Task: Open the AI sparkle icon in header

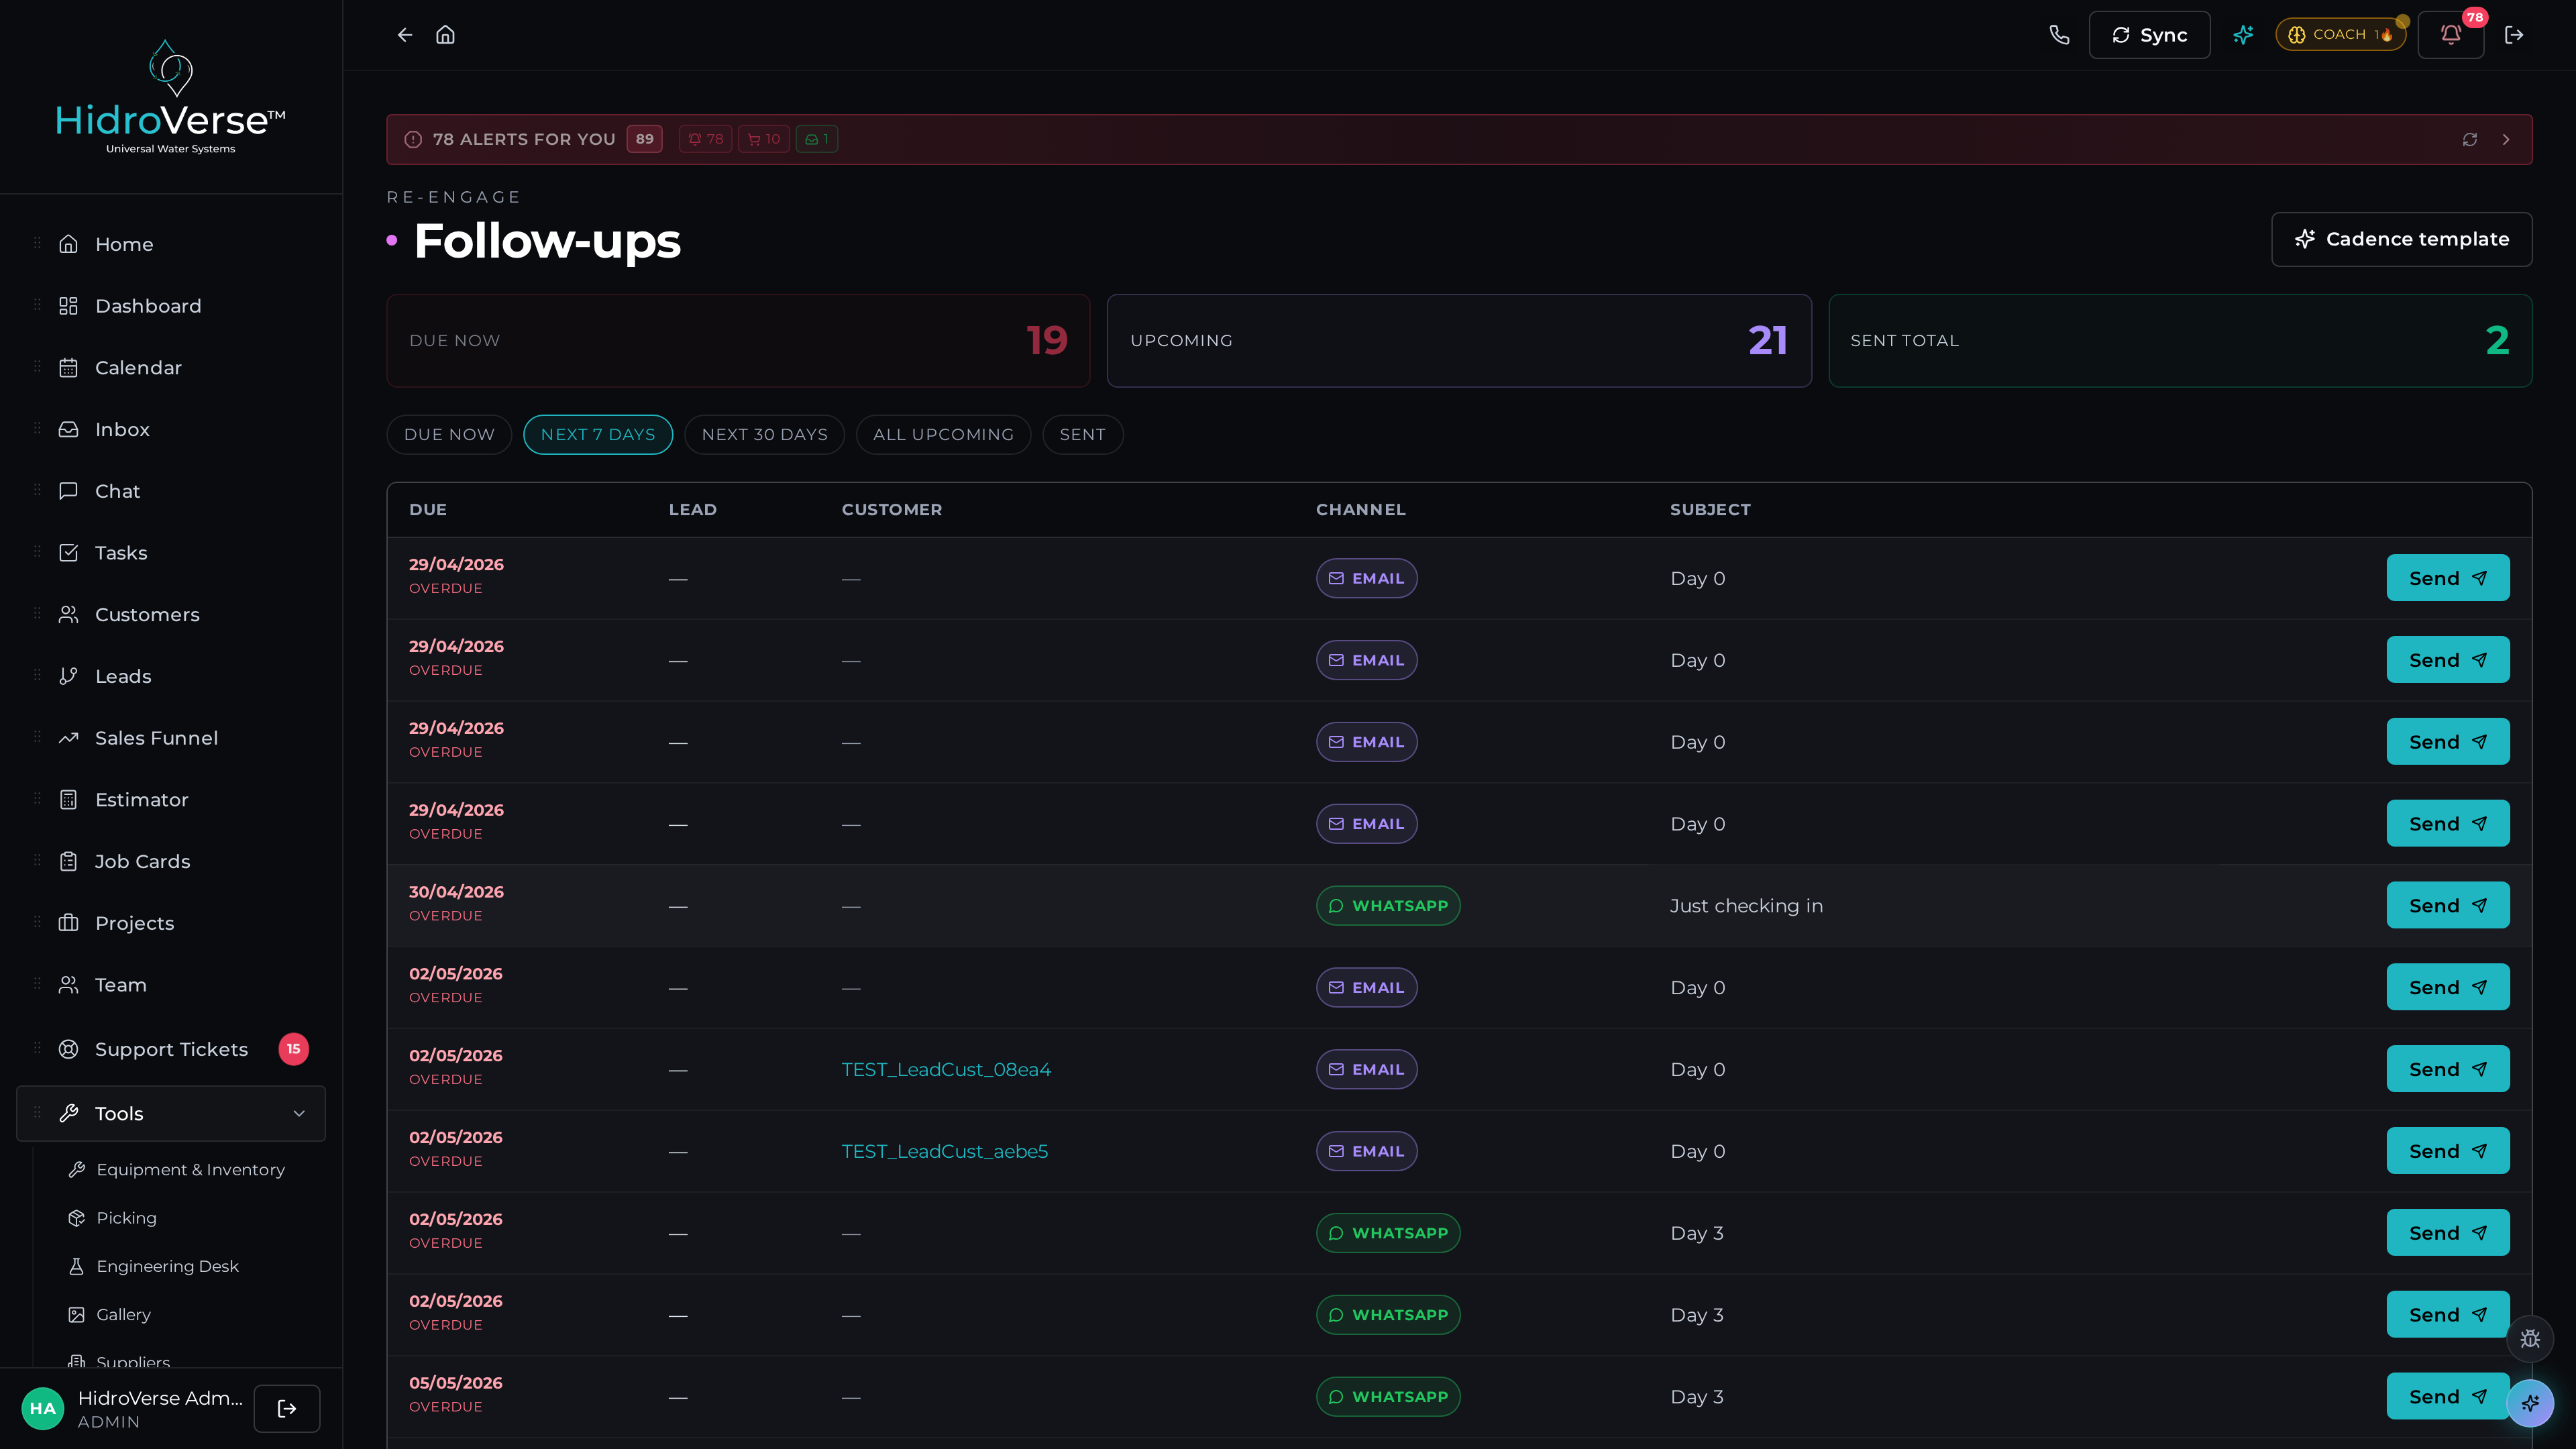Action: pos(2243,35)
